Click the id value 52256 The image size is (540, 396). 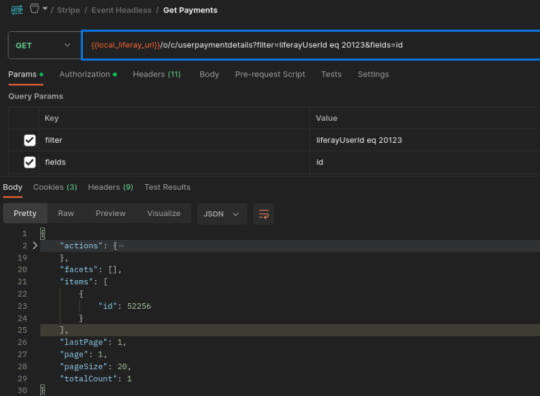(x=139, y=306)
